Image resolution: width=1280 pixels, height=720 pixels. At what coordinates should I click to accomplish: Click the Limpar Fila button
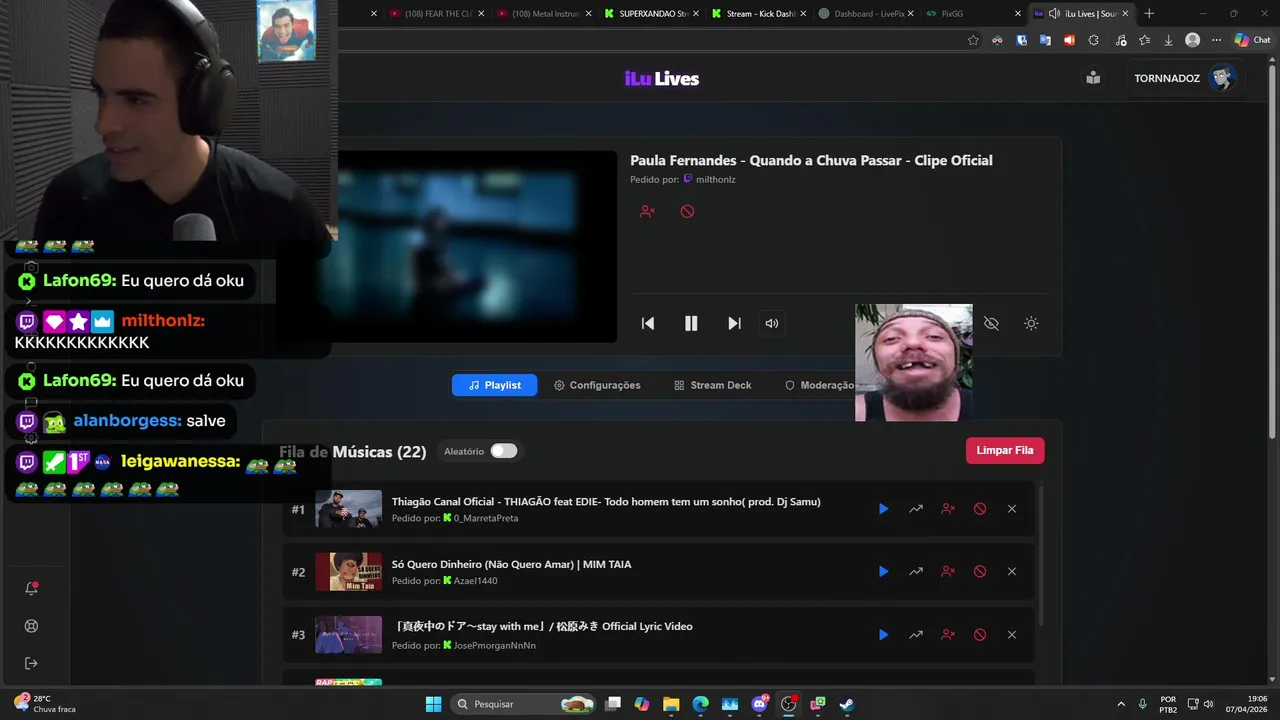click(1005, 450)
